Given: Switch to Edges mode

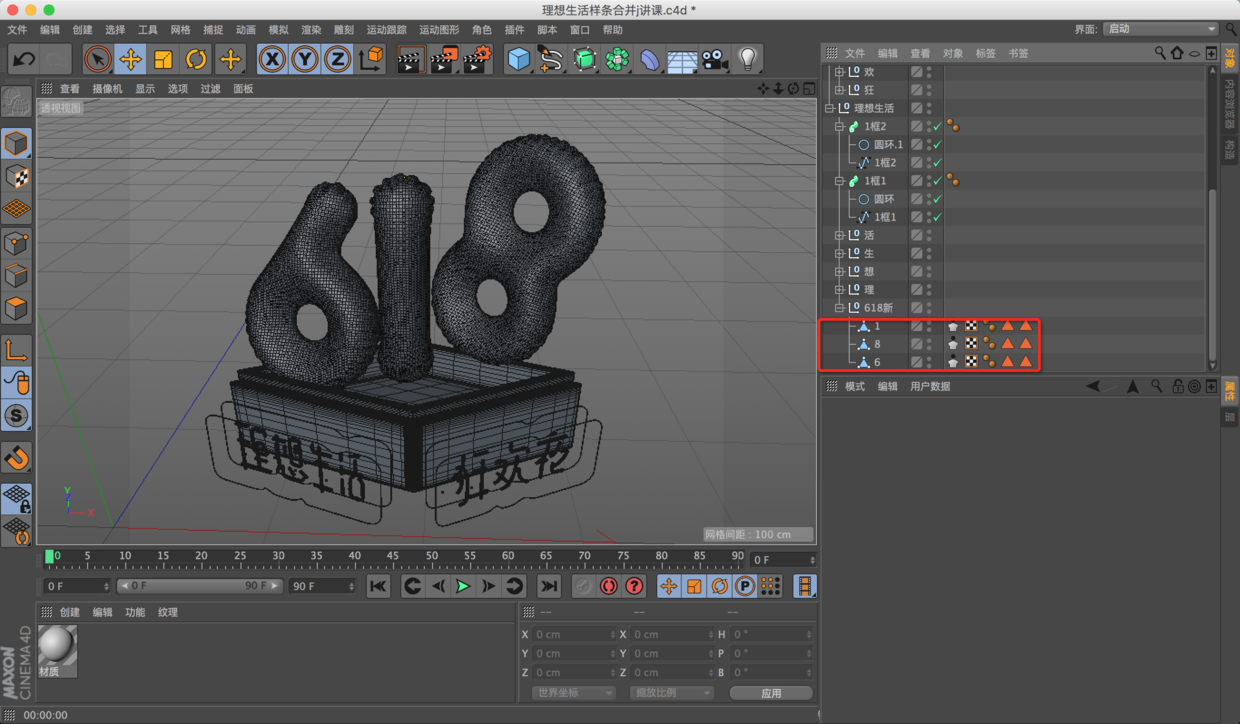Looking at the screenshot, I should click(16, 276).
